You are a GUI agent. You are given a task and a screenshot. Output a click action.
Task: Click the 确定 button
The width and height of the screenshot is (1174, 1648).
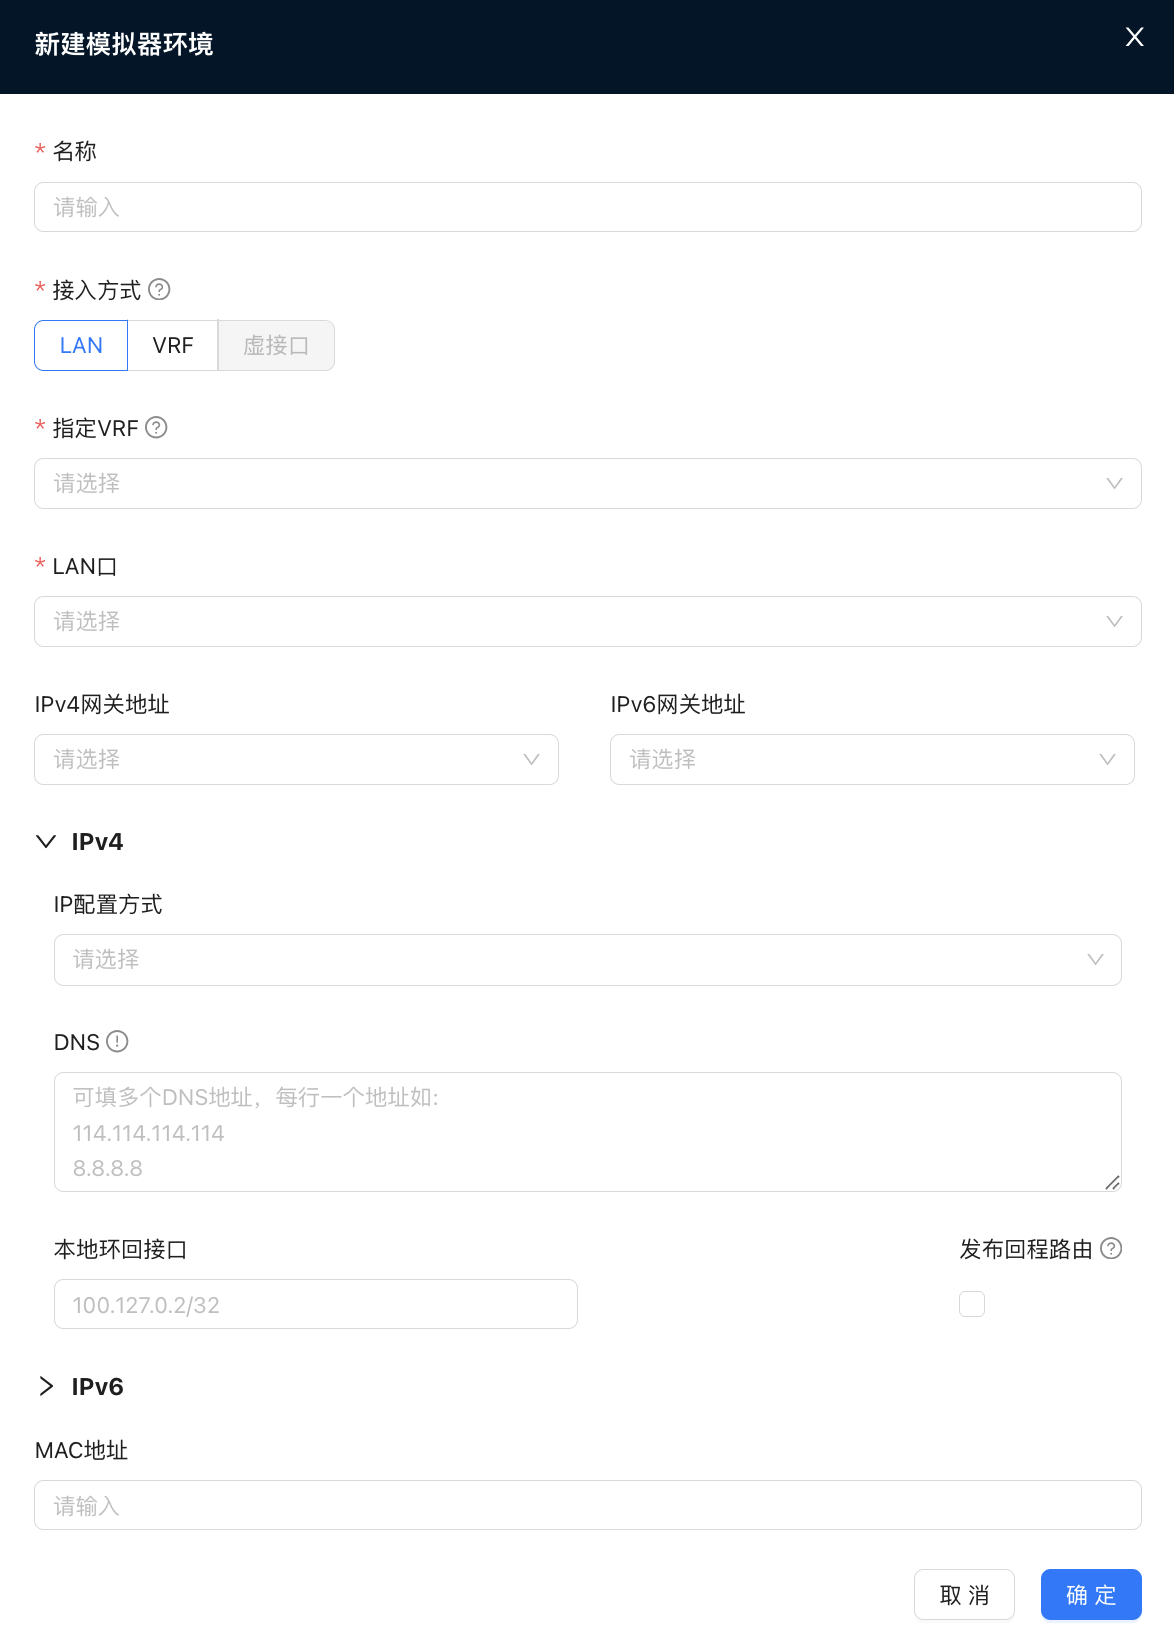1091,1595
